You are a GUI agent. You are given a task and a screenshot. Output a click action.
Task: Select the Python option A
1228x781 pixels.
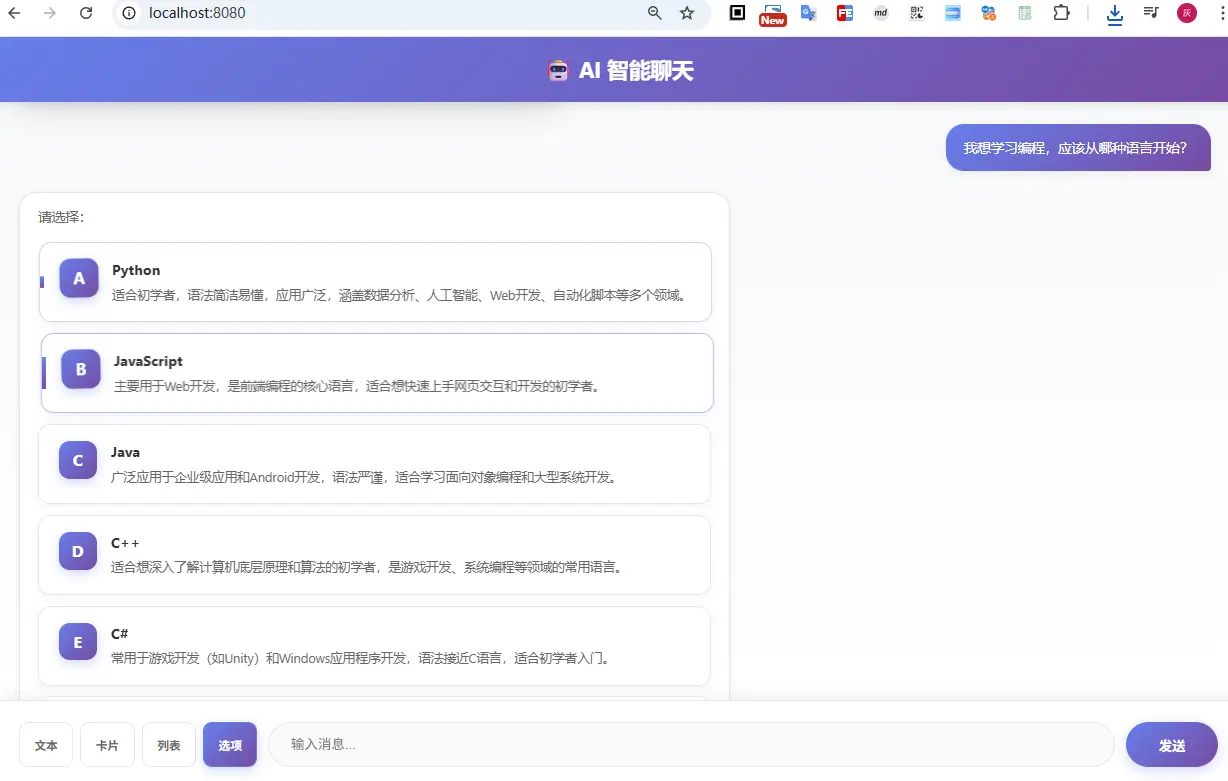(x=375, y=281)
